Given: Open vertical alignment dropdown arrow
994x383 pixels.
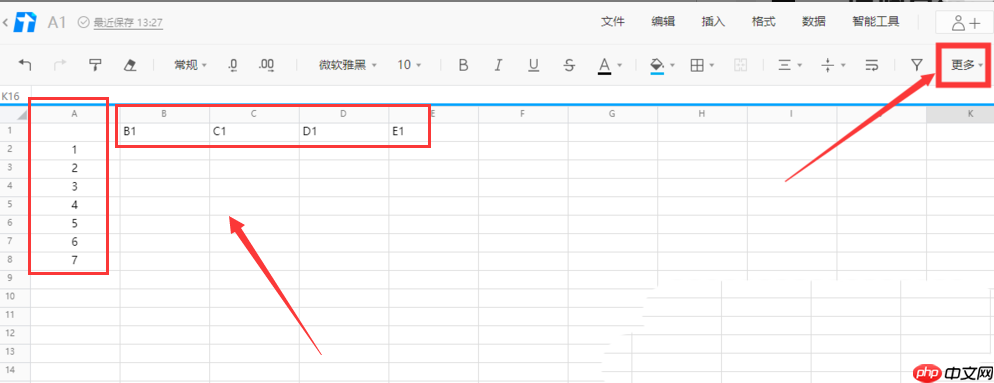Looking at the screenshot, I should pyautogui.click(x=843, y=65).
